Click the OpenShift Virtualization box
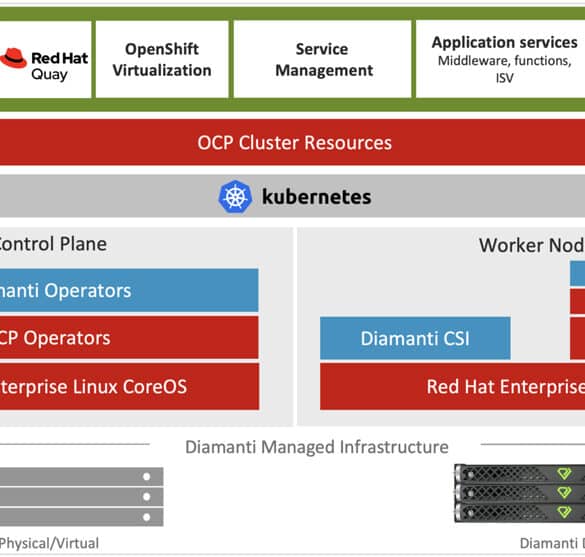 click(162, 59)
